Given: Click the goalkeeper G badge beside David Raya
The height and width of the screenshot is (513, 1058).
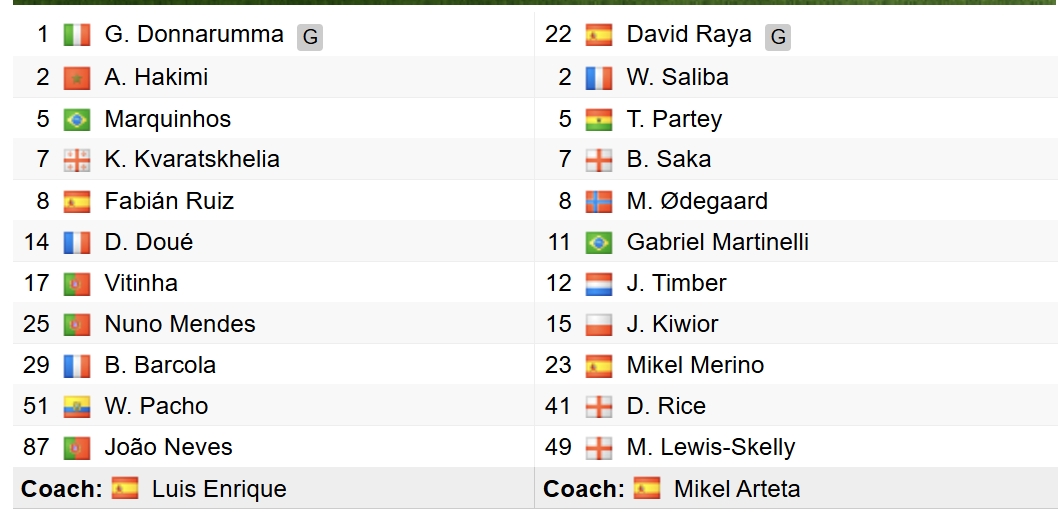Looking at the screenshot, I should pos(778,37).
